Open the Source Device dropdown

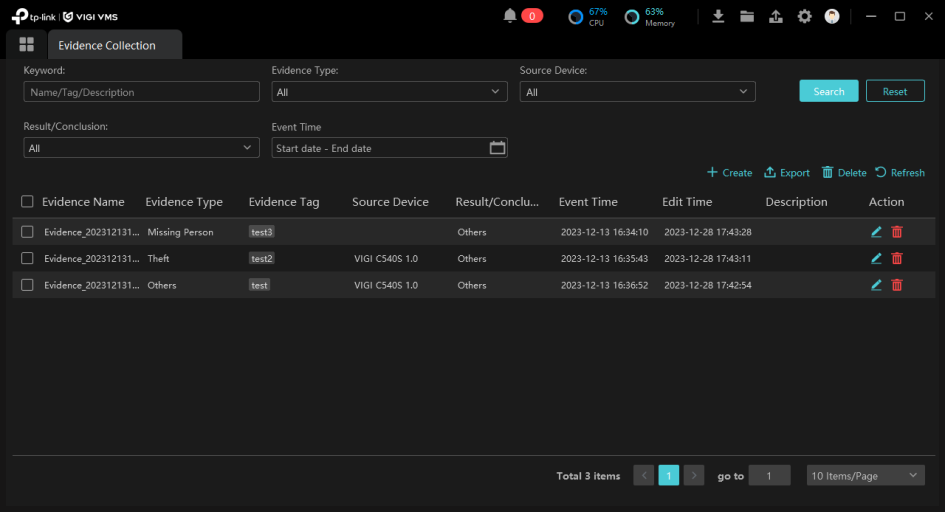(x=637, y=92)
